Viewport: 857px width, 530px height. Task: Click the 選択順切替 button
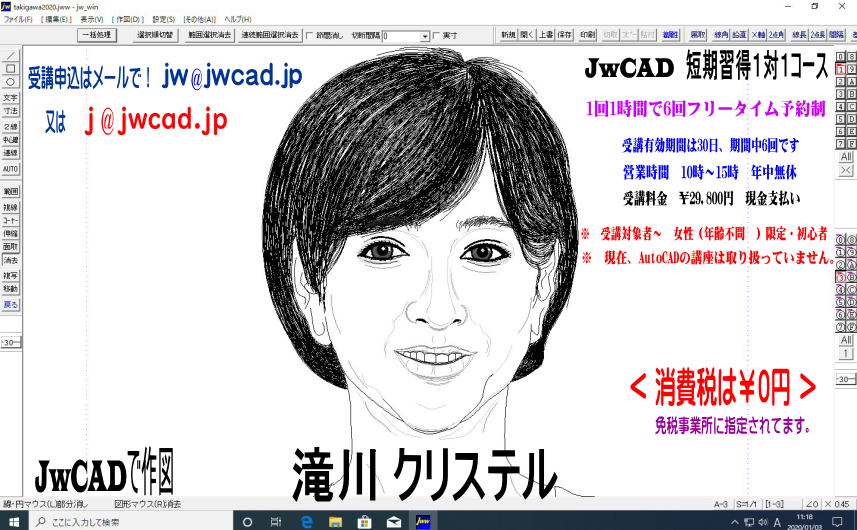point(155,35)
